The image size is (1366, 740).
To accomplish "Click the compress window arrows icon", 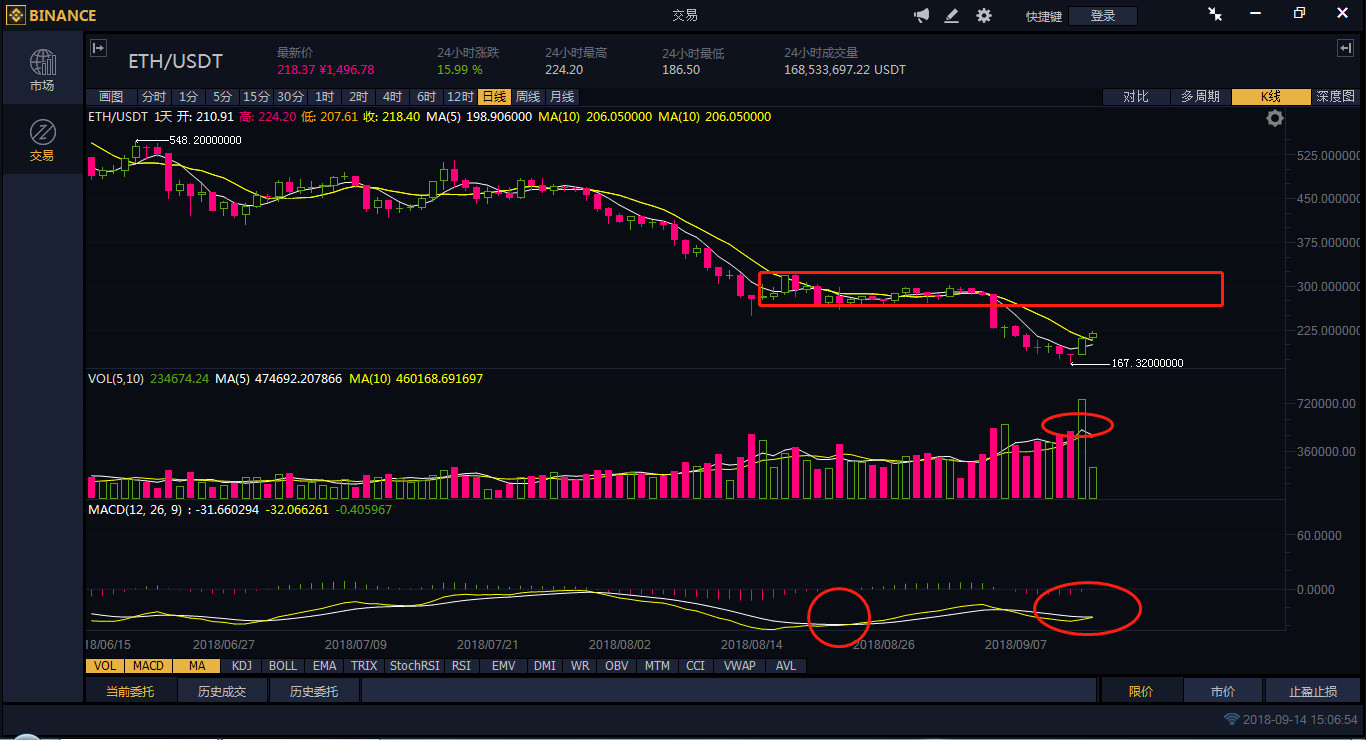I will 1215,14.
